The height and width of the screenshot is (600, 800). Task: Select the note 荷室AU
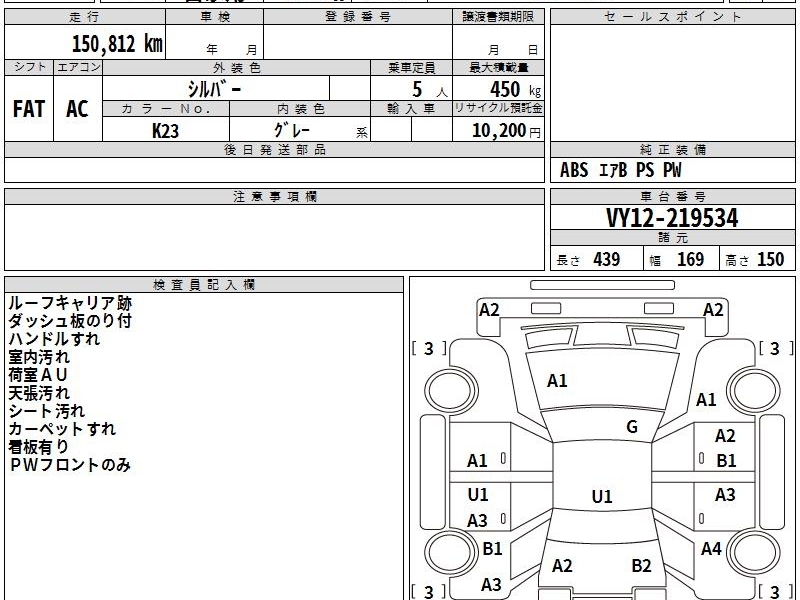pos(38,375)
